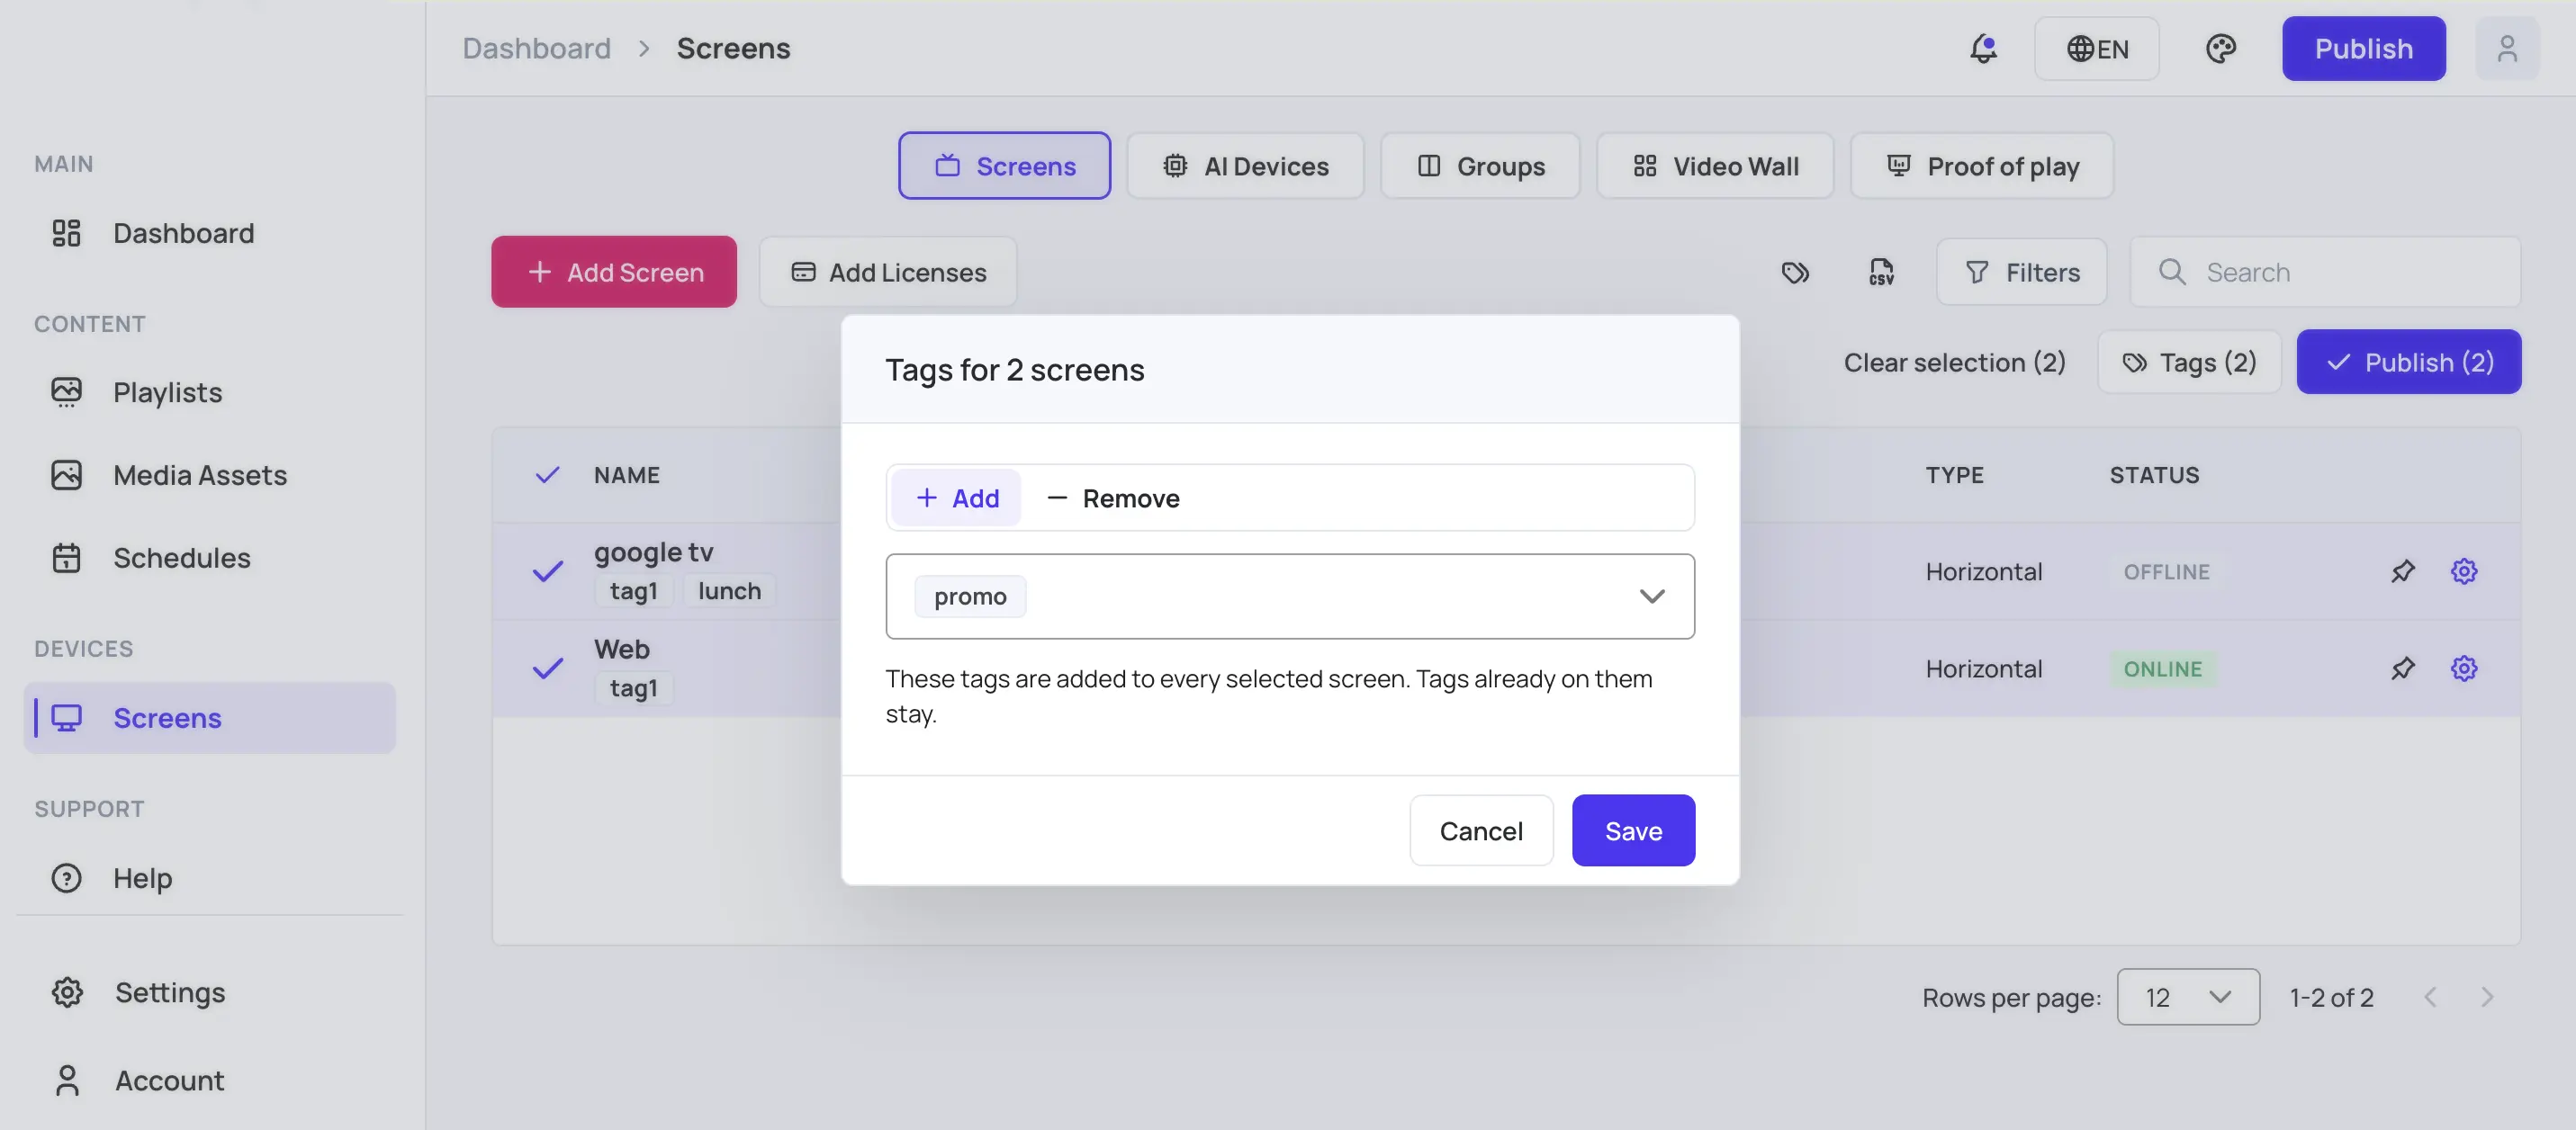The width and height of the screenshot is (2576, 1130).
Task: Open the theme palette icon
Action: [x=2220, y=48]
